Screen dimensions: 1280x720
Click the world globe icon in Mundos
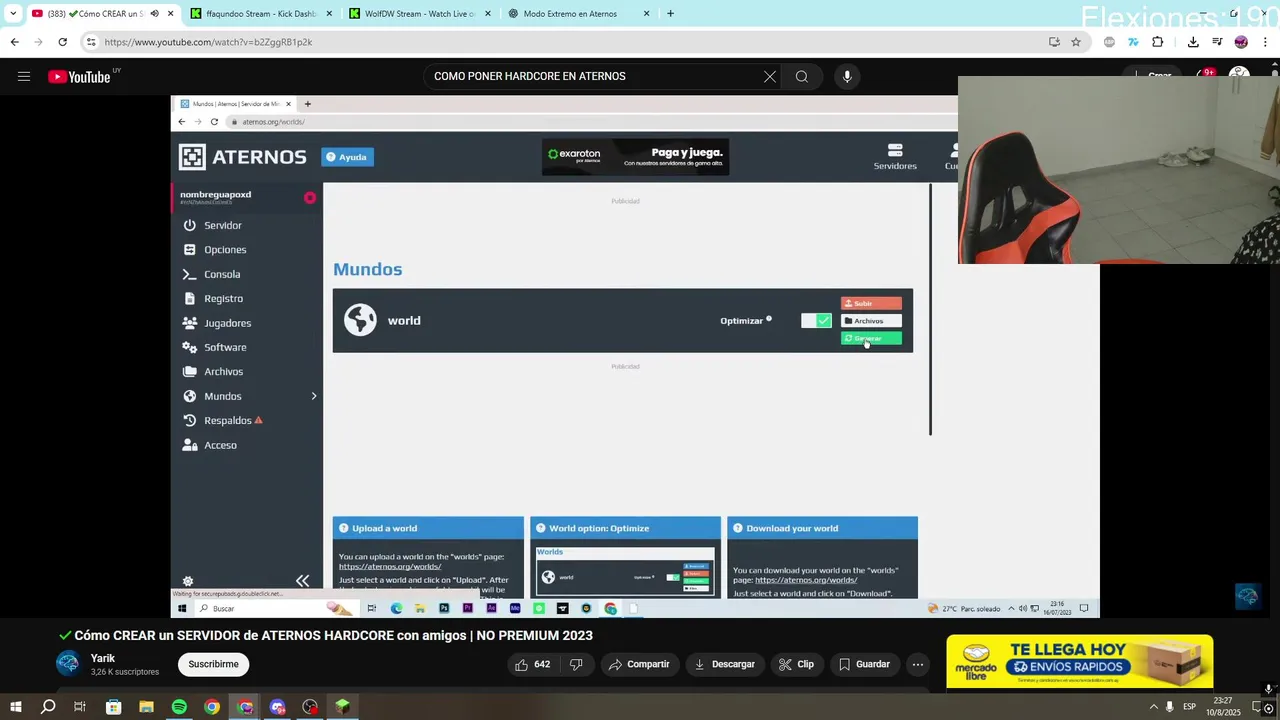tap(360, 320)
